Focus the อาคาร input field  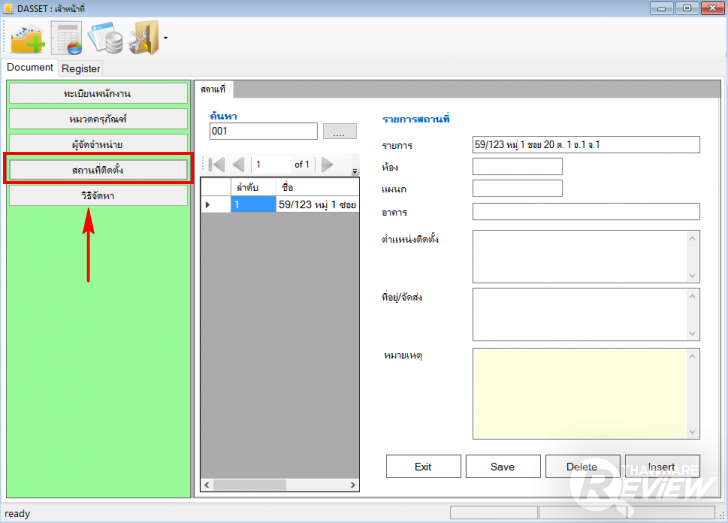[x=586, y=211]
